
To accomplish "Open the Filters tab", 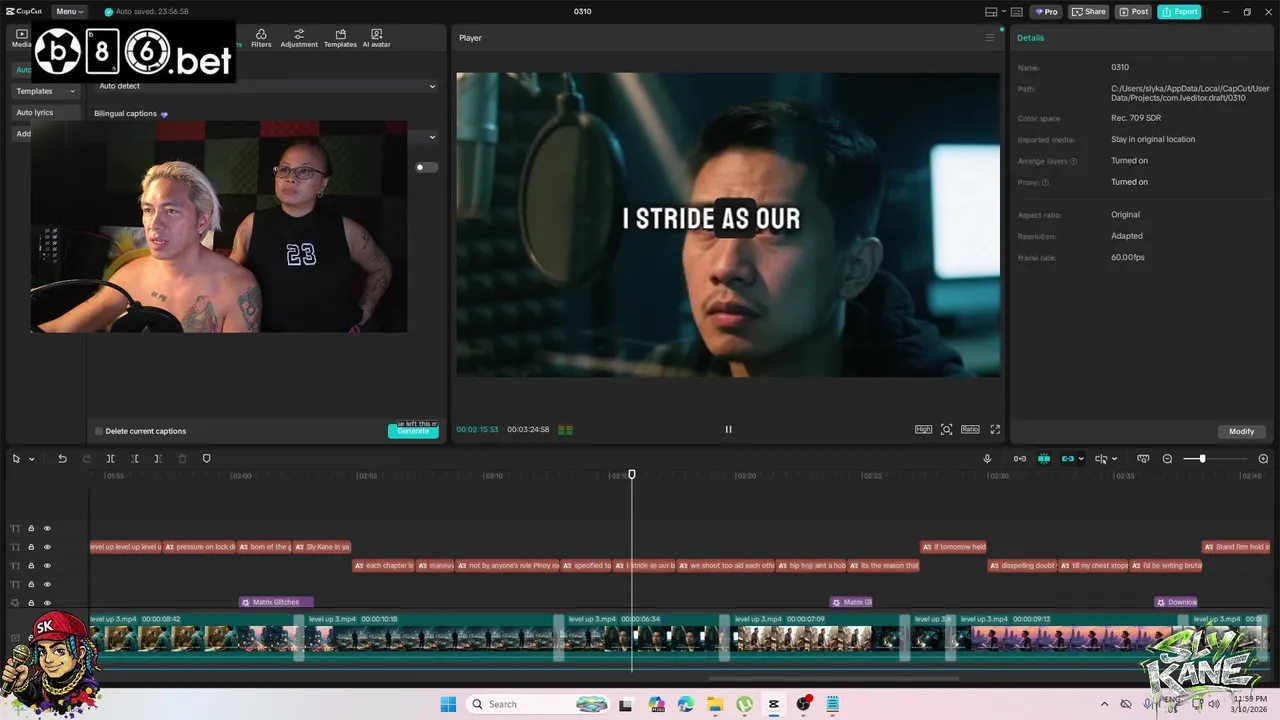I will (261, 39).
